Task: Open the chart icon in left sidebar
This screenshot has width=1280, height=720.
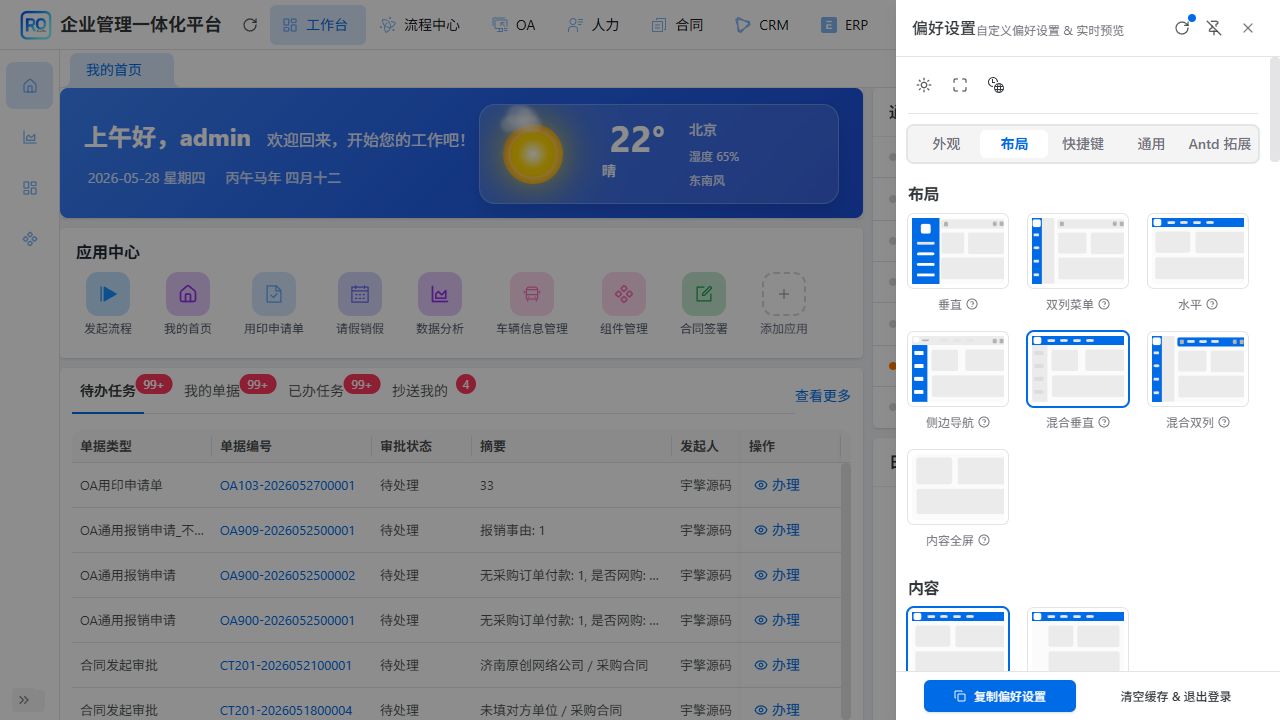Action: click(x=30, y=137)
